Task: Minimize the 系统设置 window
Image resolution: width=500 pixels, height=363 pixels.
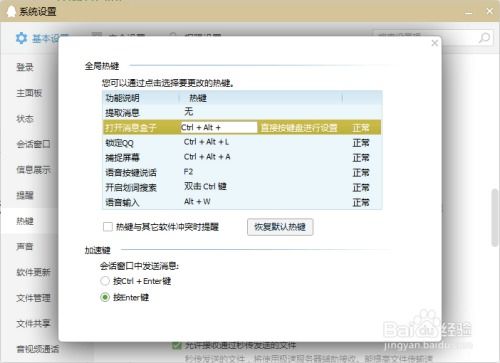Action: coord(469,12)
